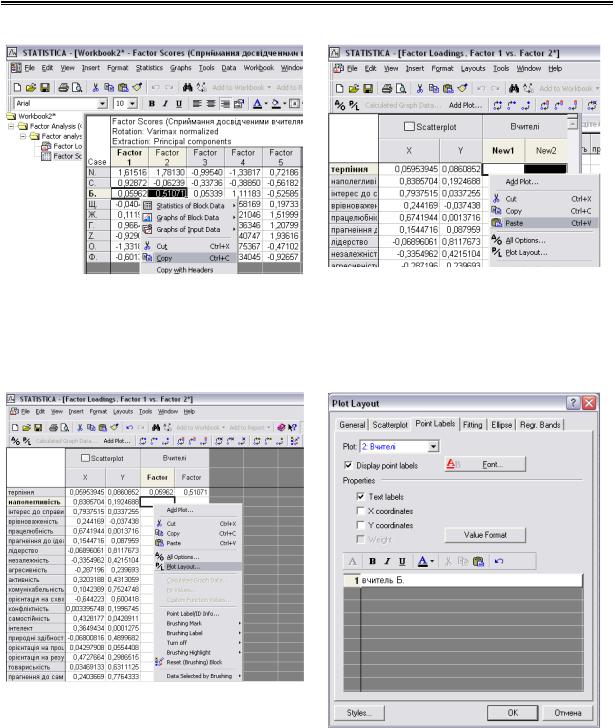Click the question mark help button of Plot Layout

[573, 403]
